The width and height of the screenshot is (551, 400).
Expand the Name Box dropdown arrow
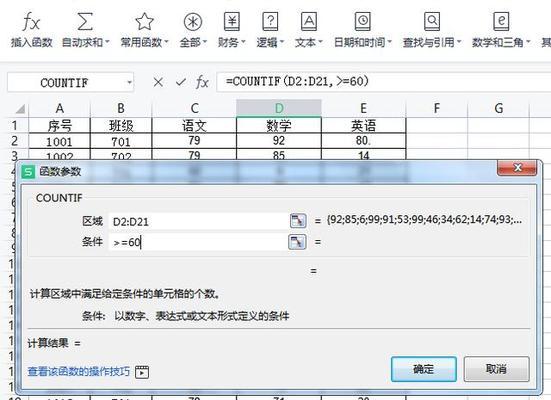(x=129, y=83)
